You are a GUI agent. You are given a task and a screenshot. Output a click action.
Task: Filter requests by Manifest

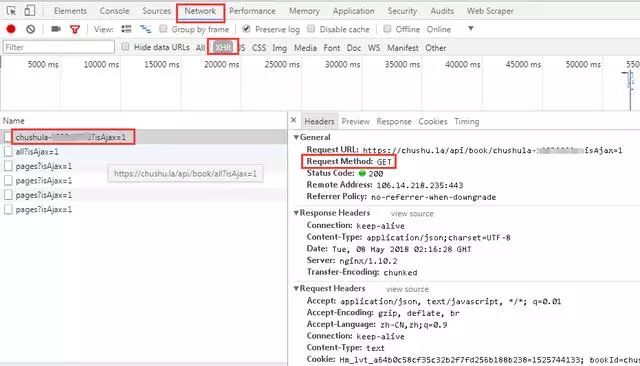403,48
